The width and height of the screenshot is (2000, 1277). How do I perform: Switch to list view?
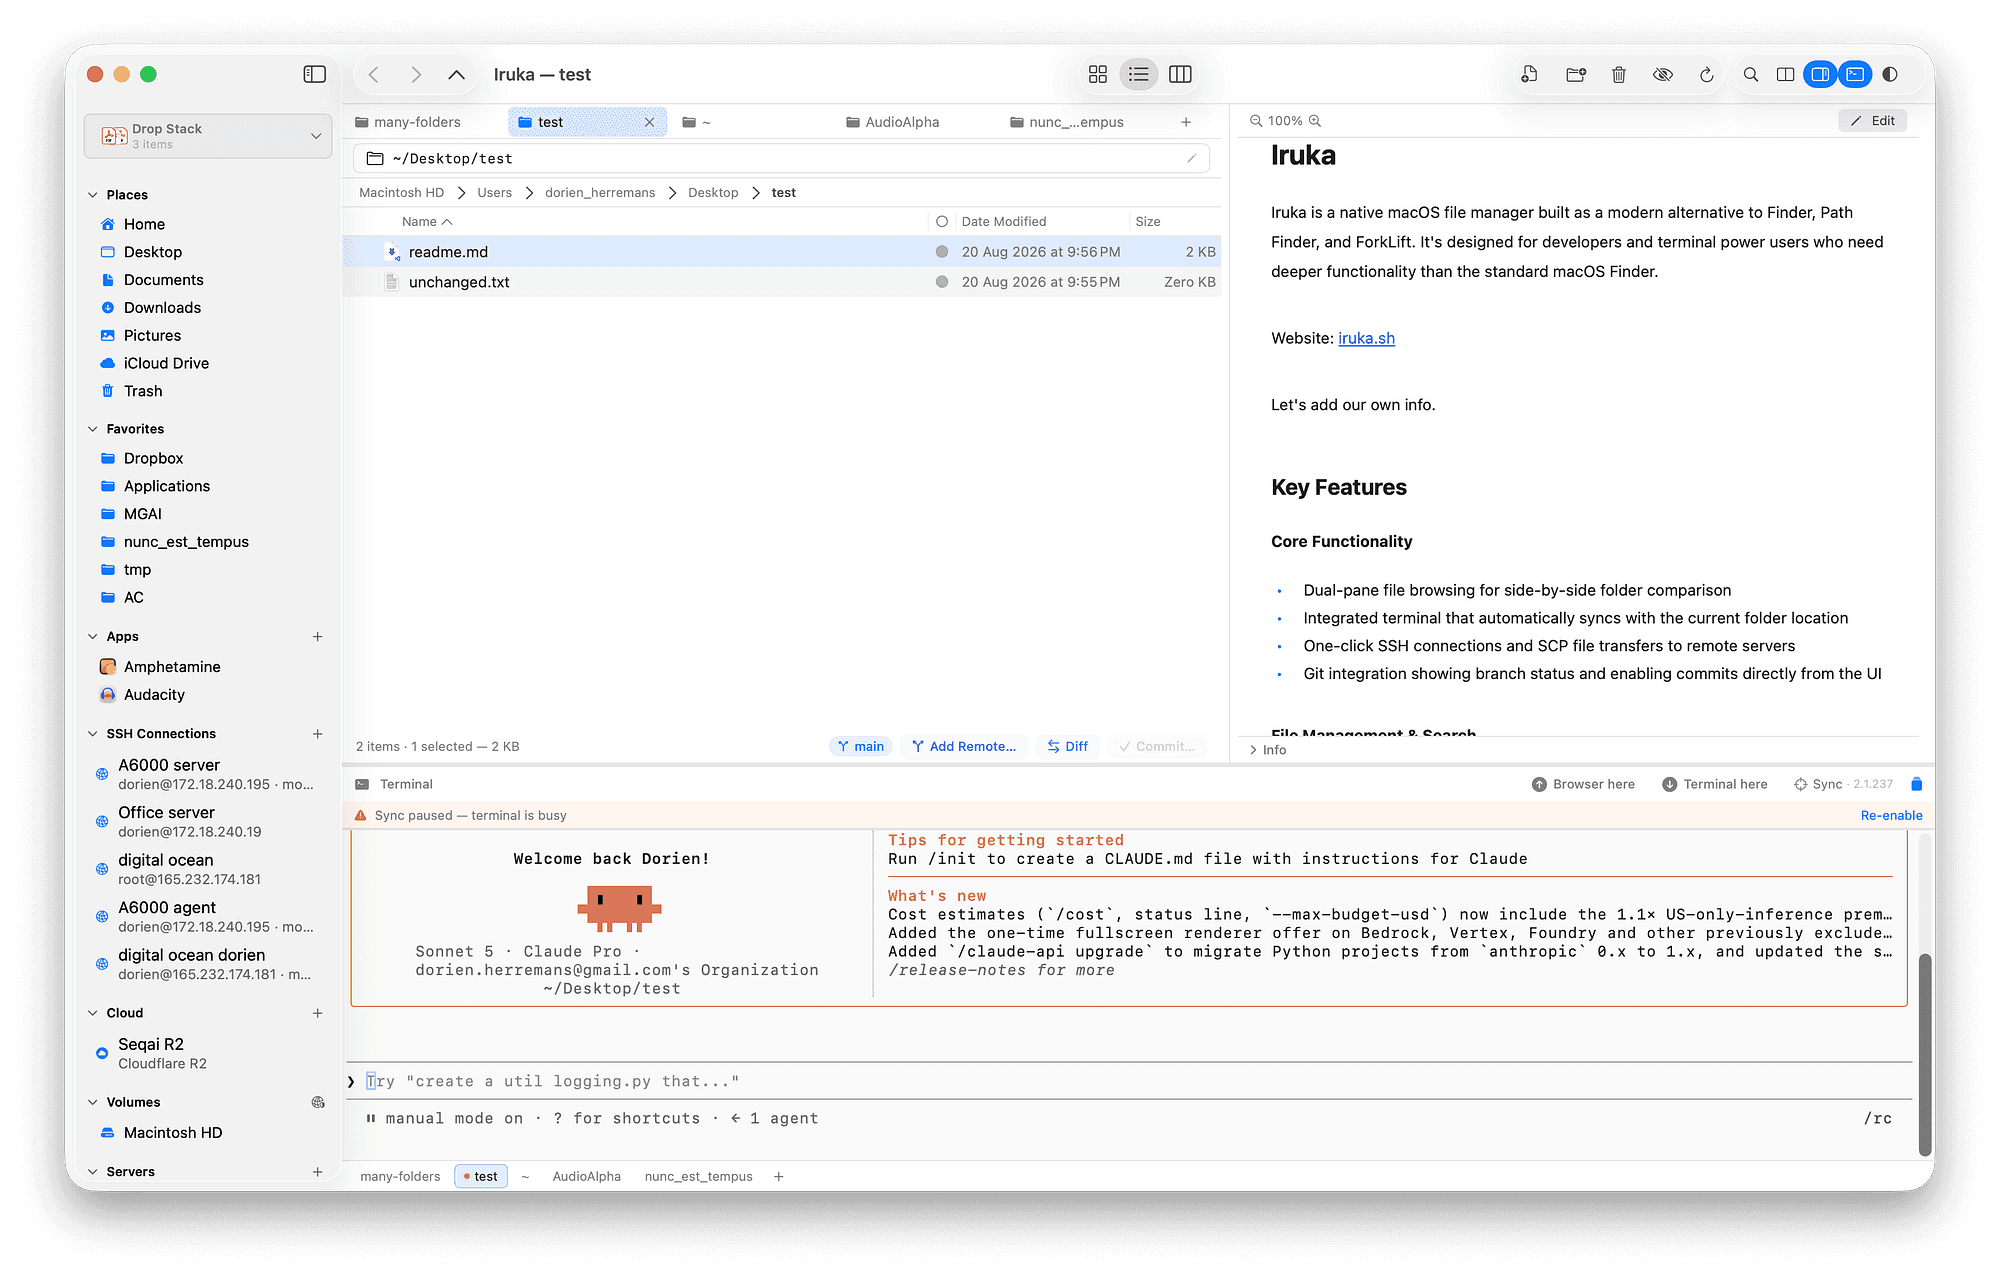pyautogui.click(x=1139, y=74)
